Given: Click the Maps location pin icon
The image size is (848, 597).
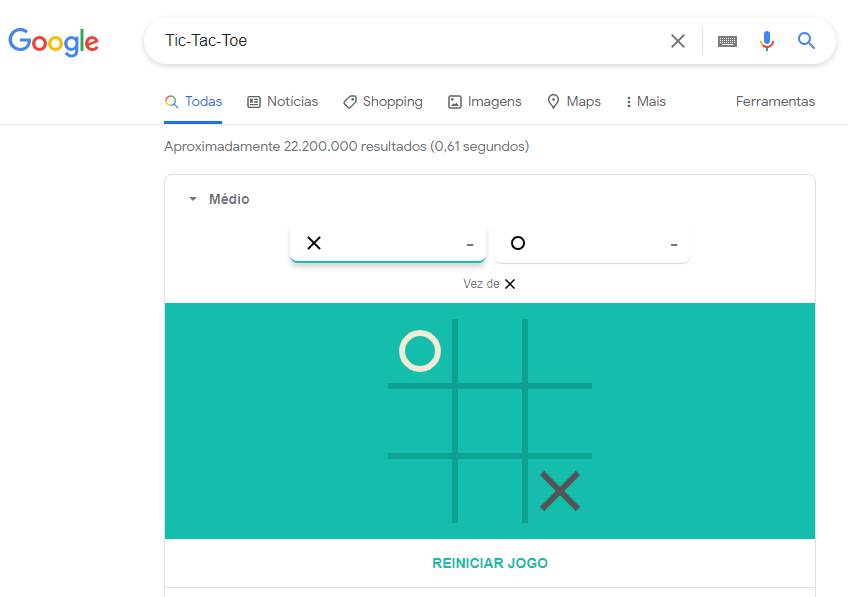Looking at the screenshot, I should pos(552,101).
